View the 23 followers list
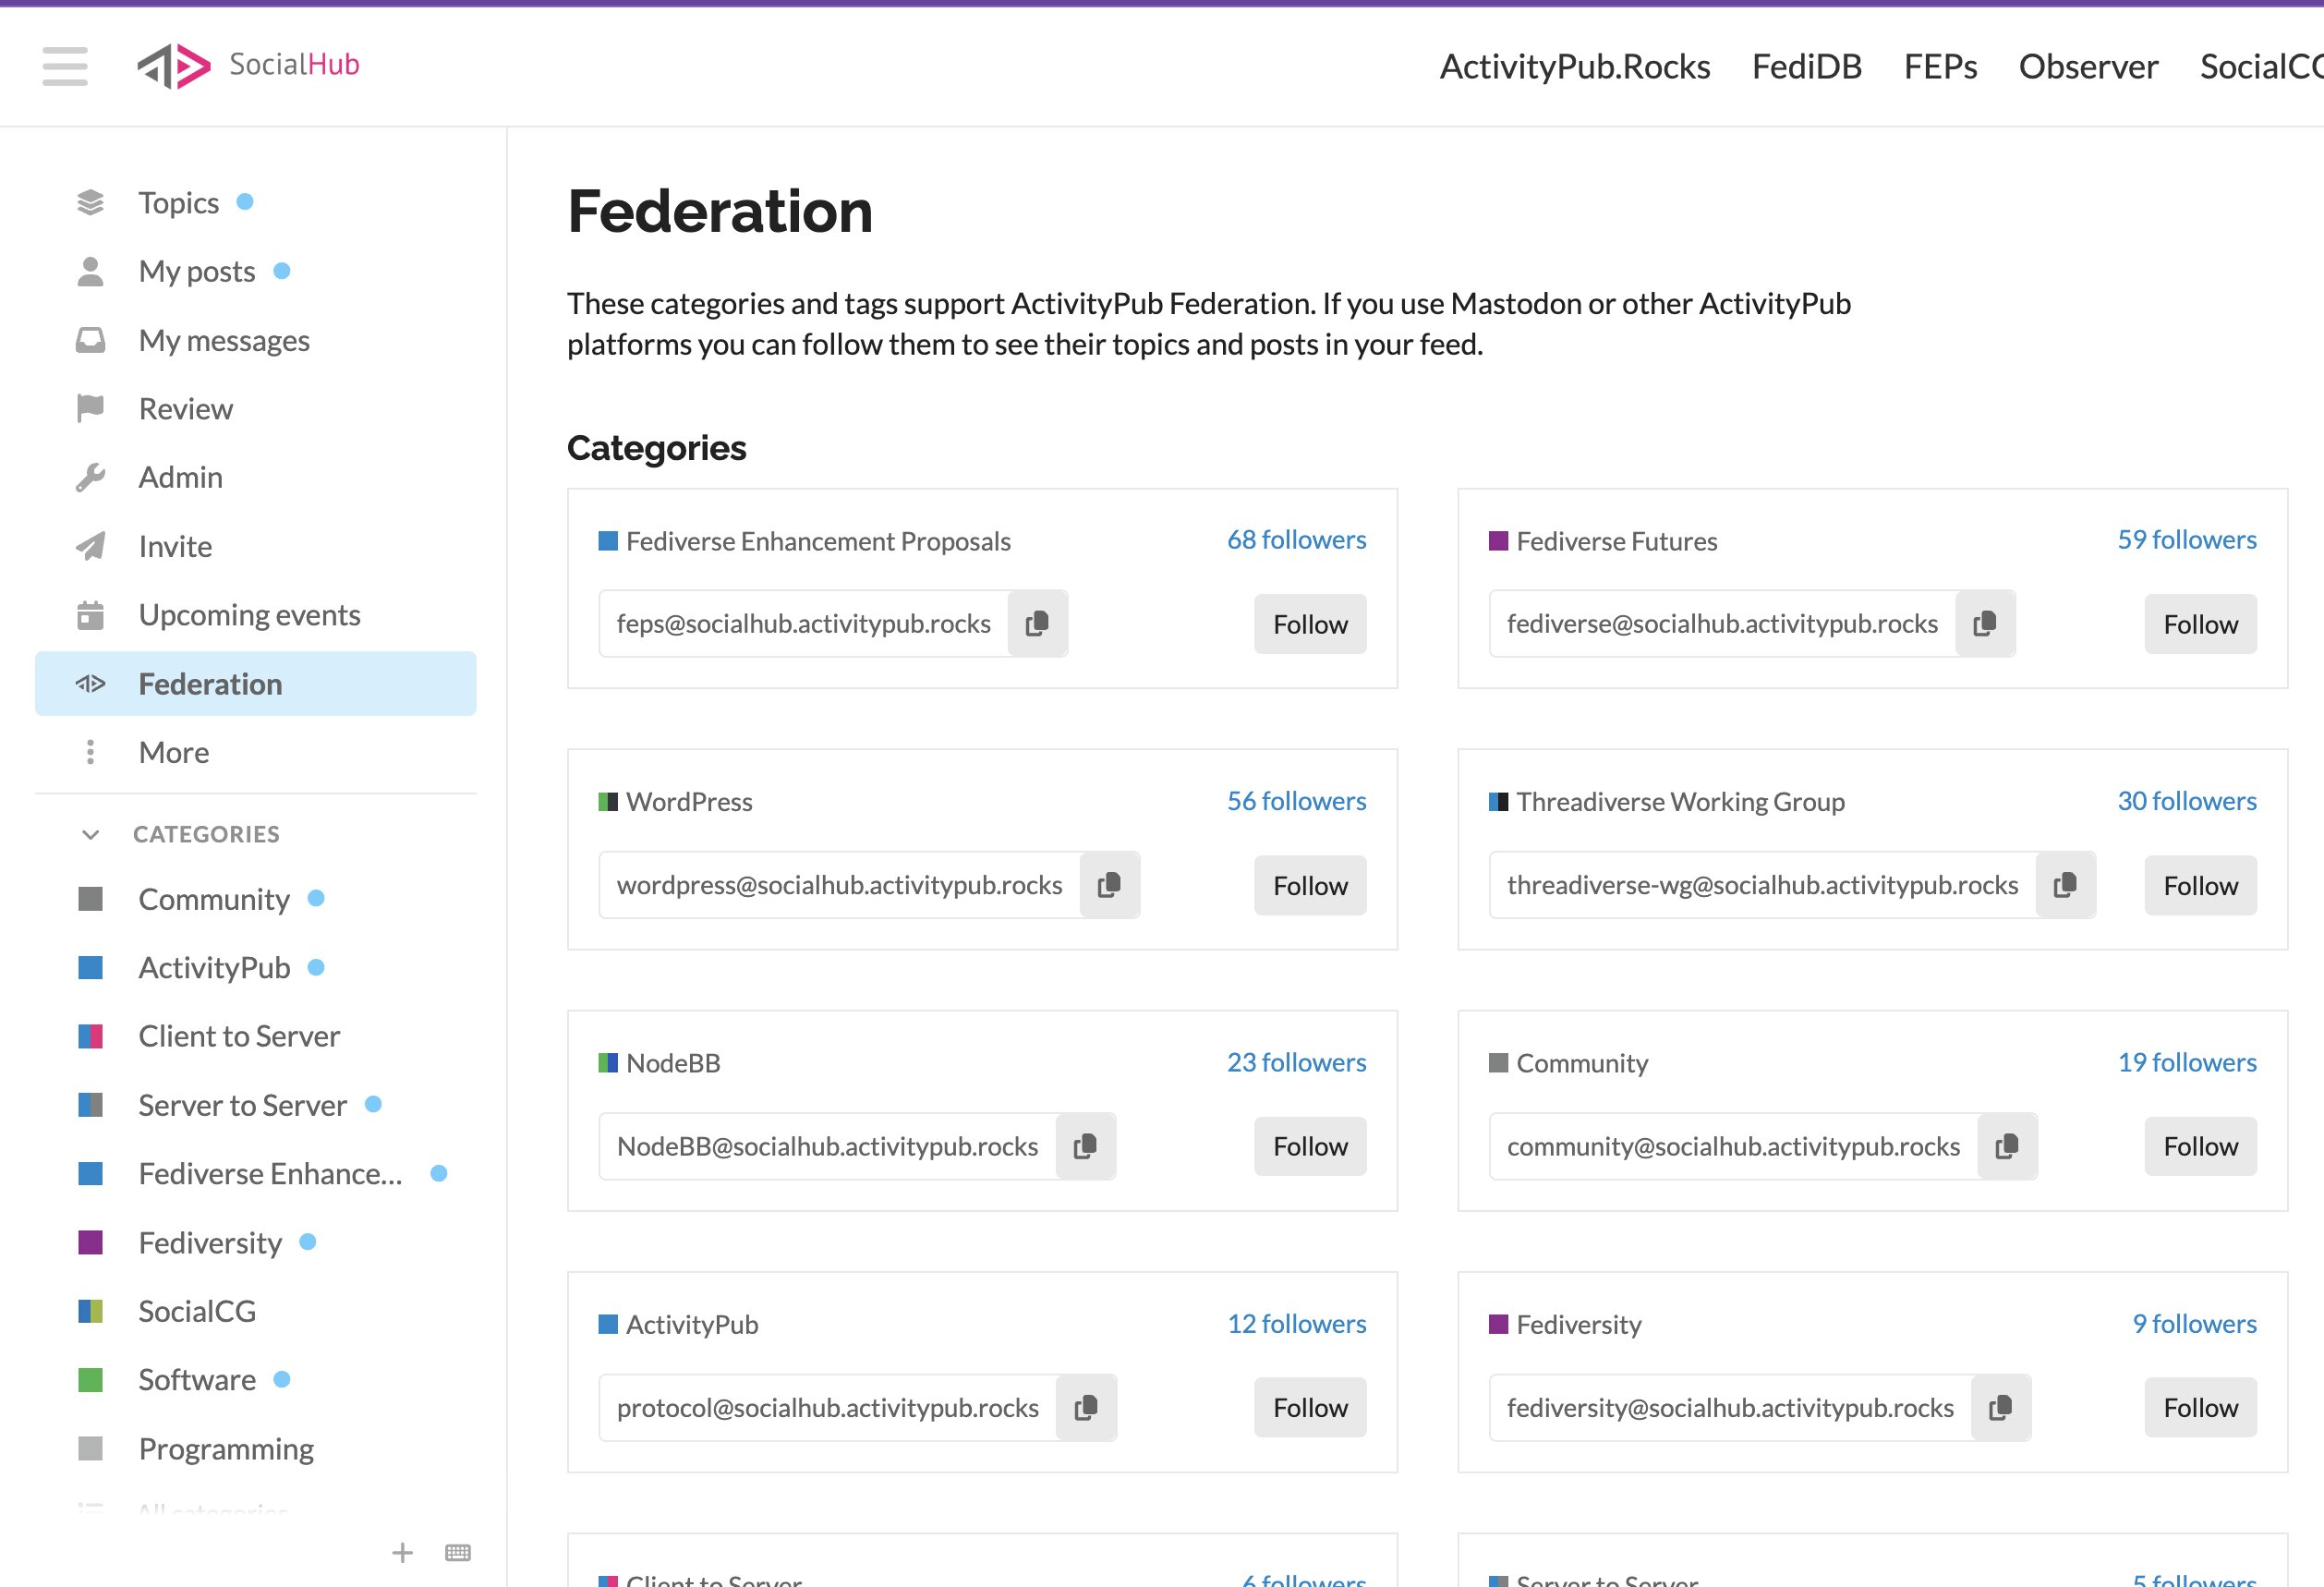 click(x=1296, y=1062)
